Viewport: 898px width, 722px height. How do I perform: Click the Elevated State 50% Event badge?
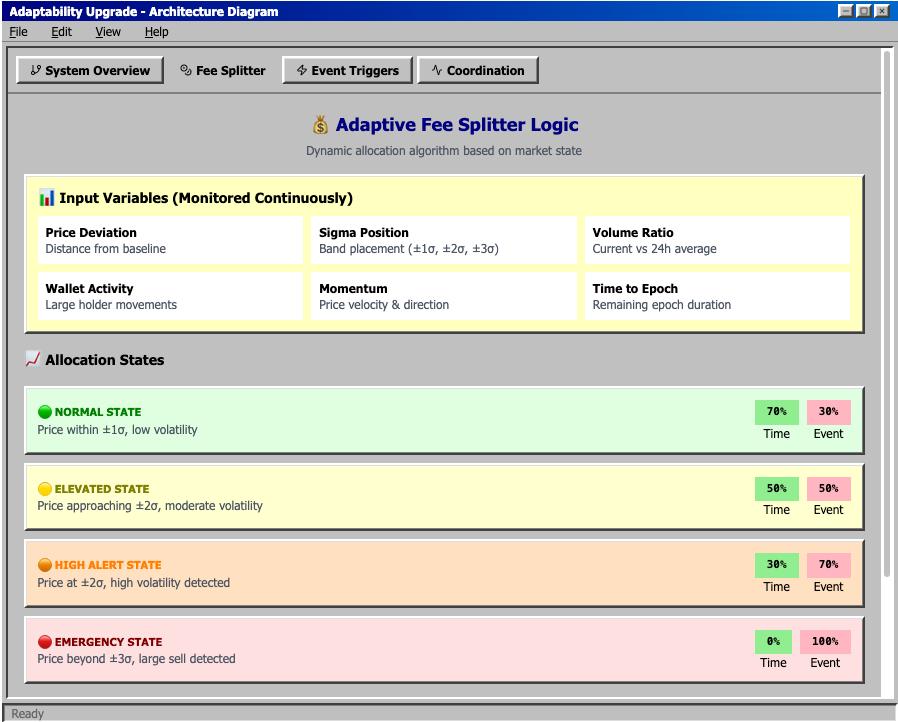click(829, 488)
